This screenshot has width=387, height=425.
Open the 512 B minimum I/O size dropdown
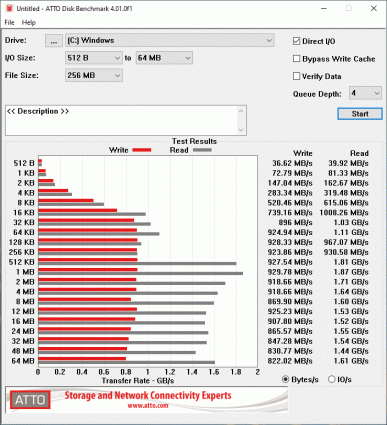(x=94, y=58)
